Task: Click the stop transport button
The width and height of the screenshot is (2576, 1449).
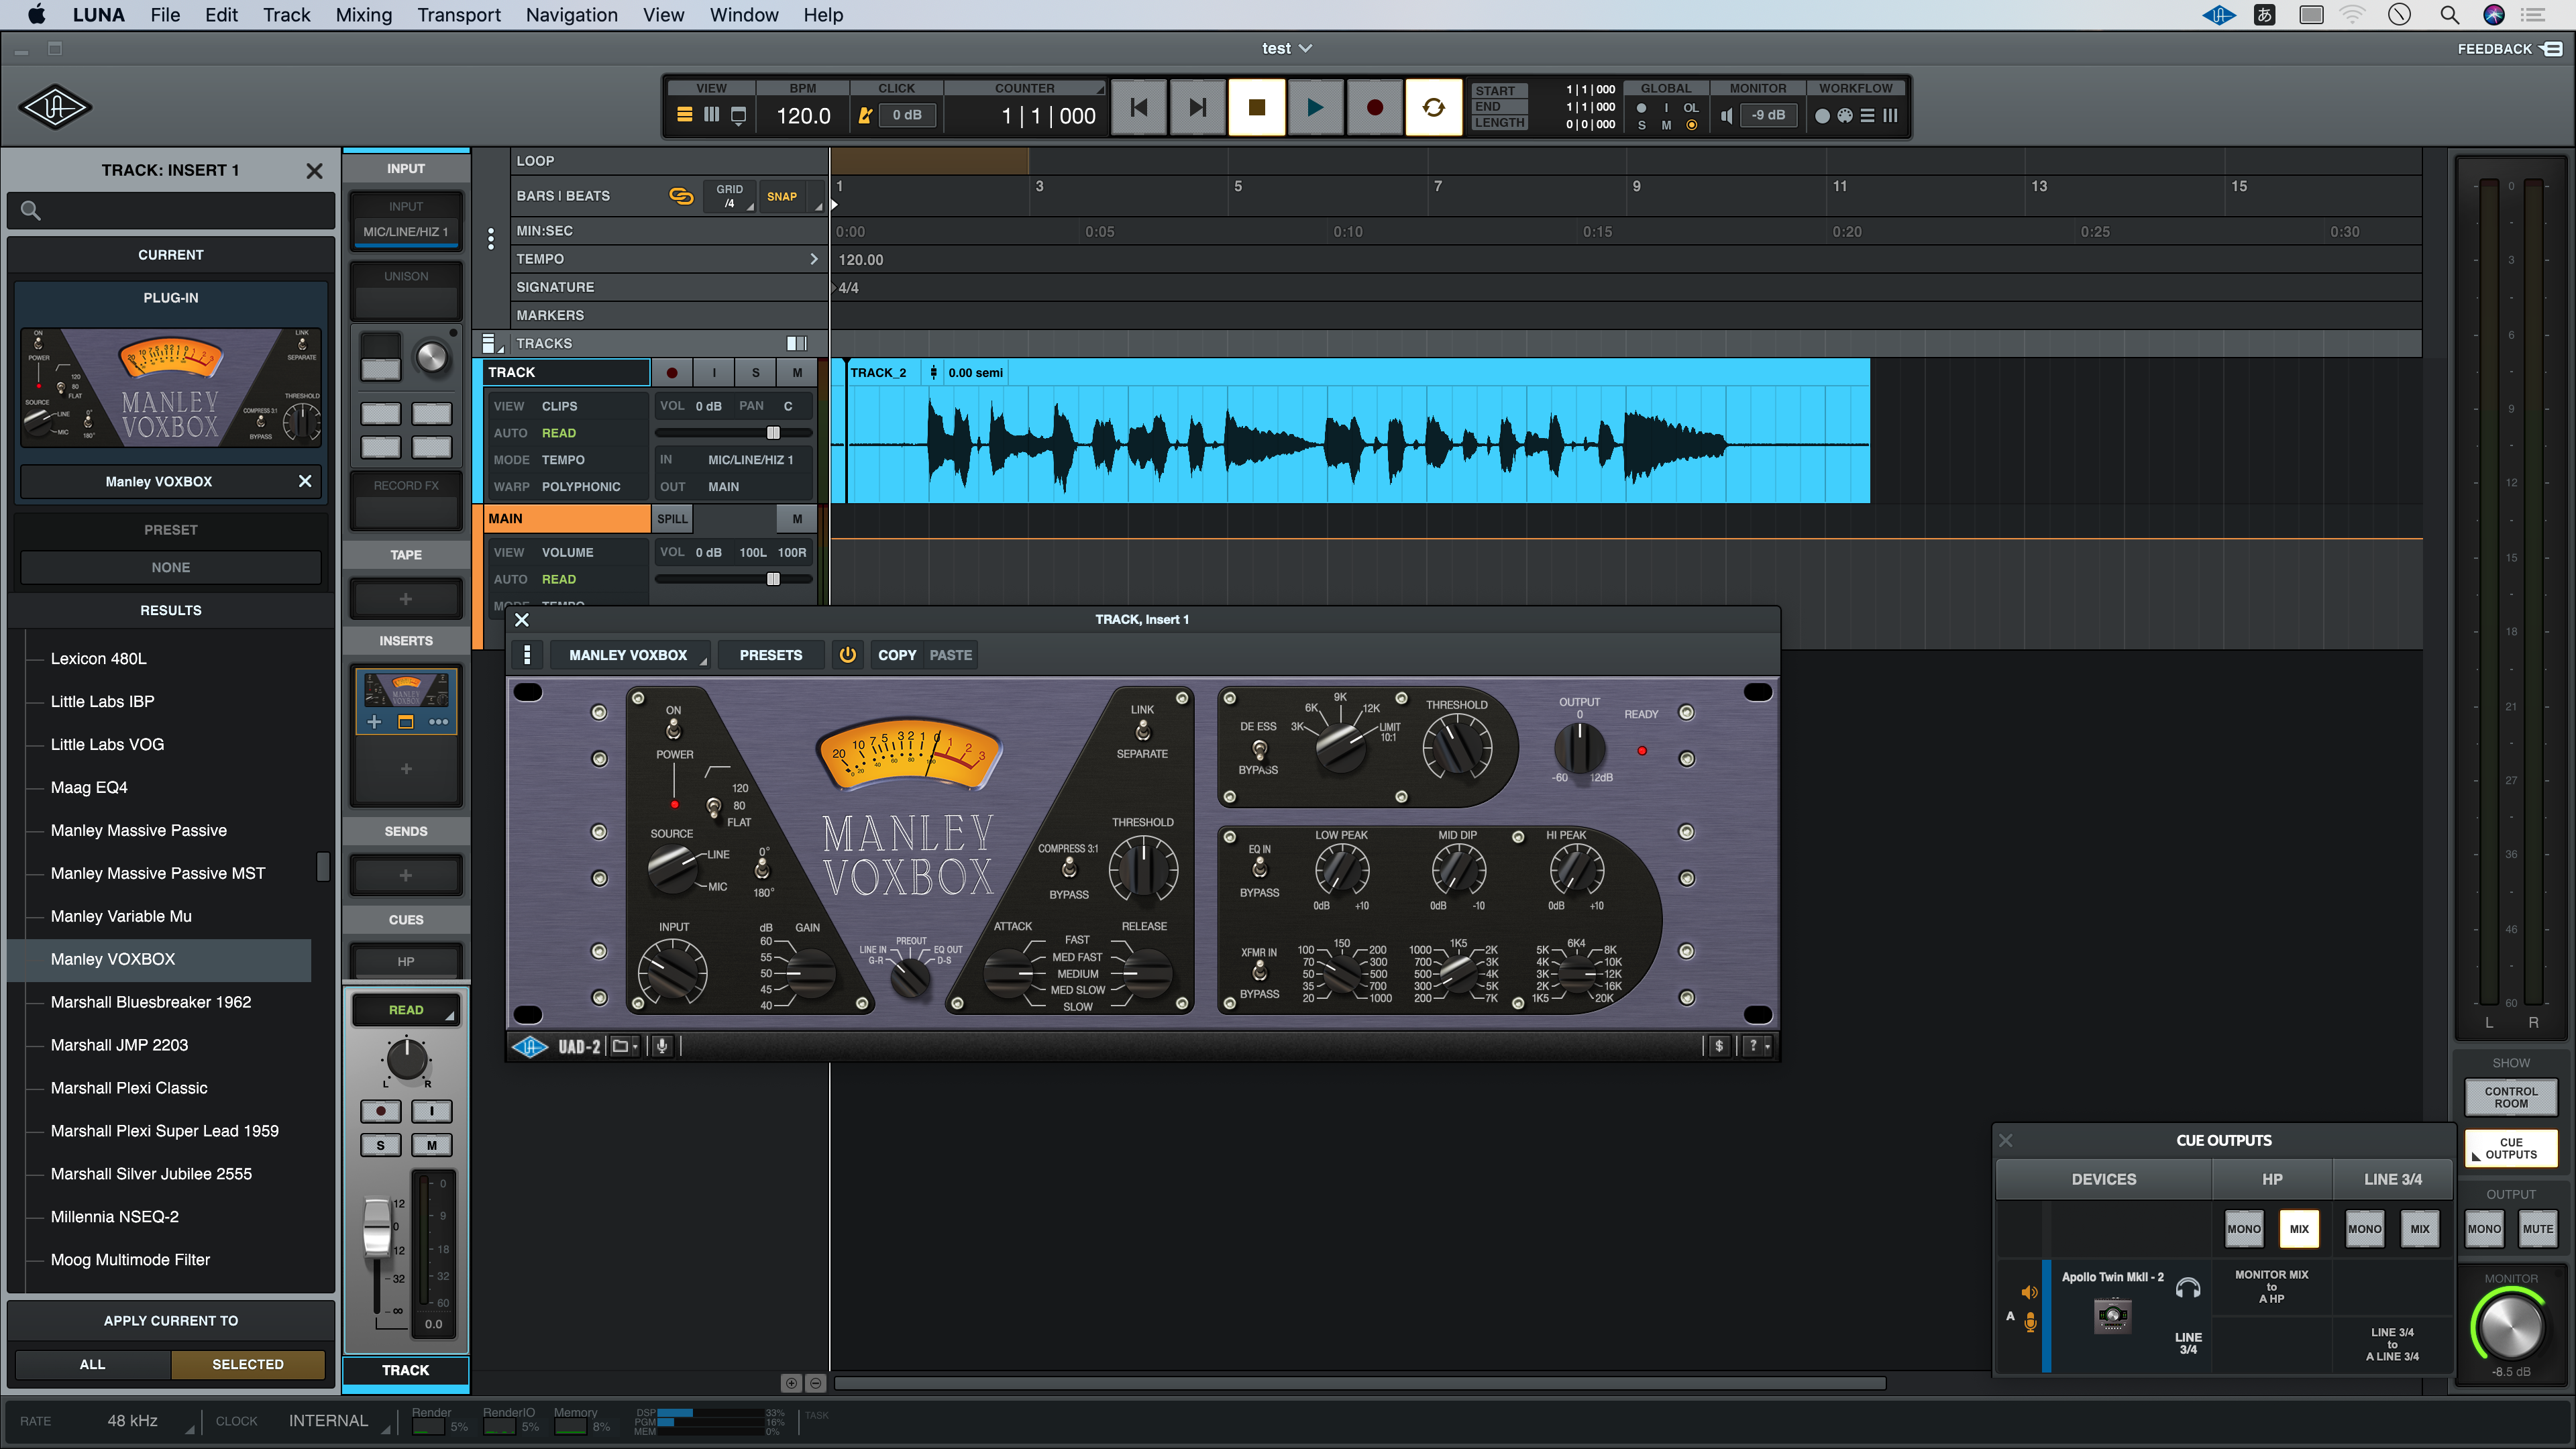Action: 1256,107
